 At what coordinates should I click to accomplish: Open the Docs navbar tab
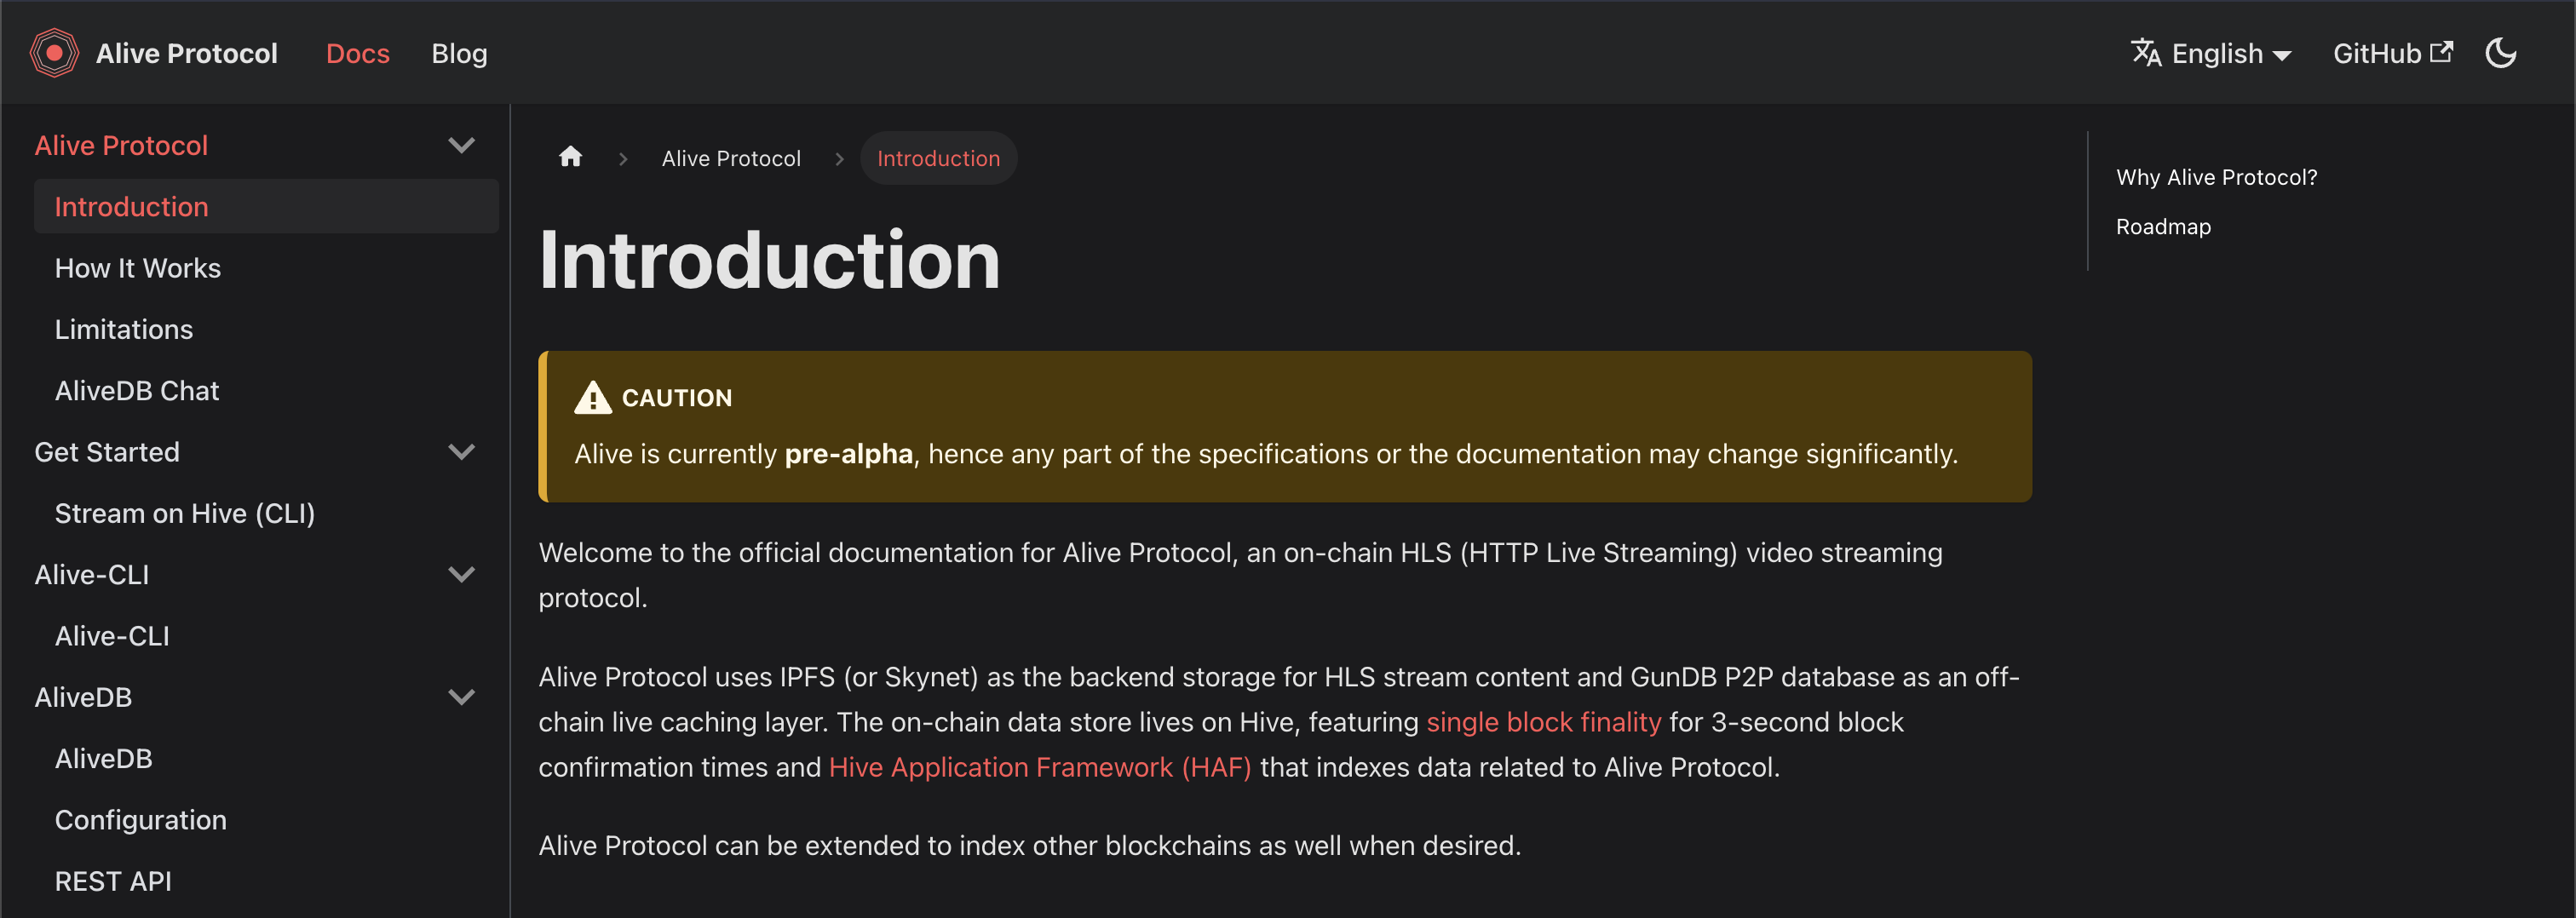point(358,53)
